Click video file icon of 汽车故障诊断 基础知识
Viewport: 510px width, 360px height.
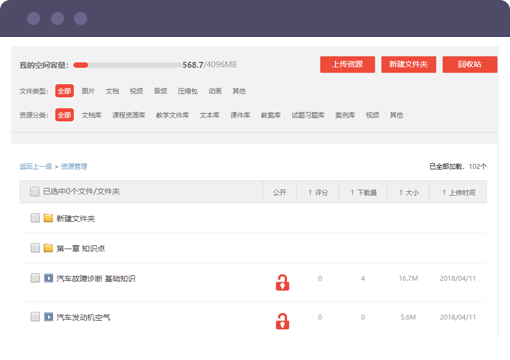(x=48, y=278)
